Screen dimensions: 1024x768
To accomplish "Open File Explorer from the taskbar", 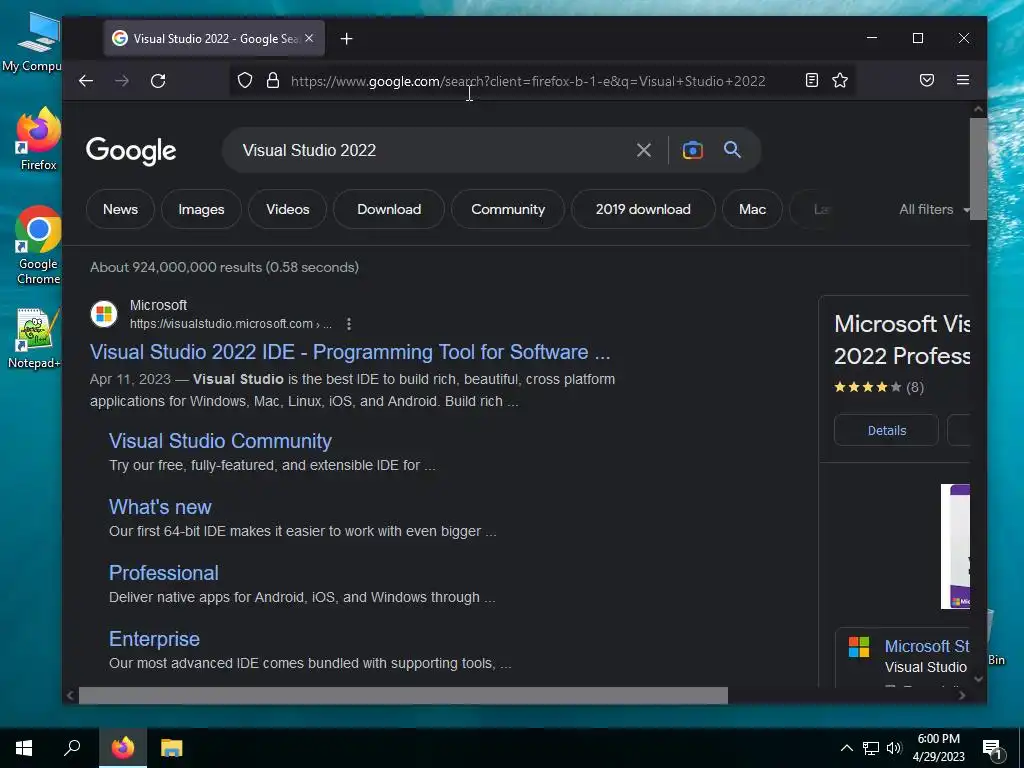I will pyautogui.click(x=172, y=748).
